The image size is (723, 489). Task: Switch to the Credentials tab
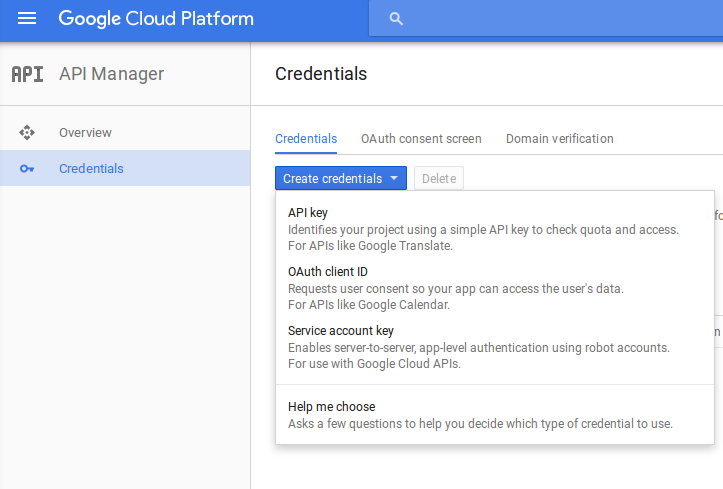tap(306, 139)
